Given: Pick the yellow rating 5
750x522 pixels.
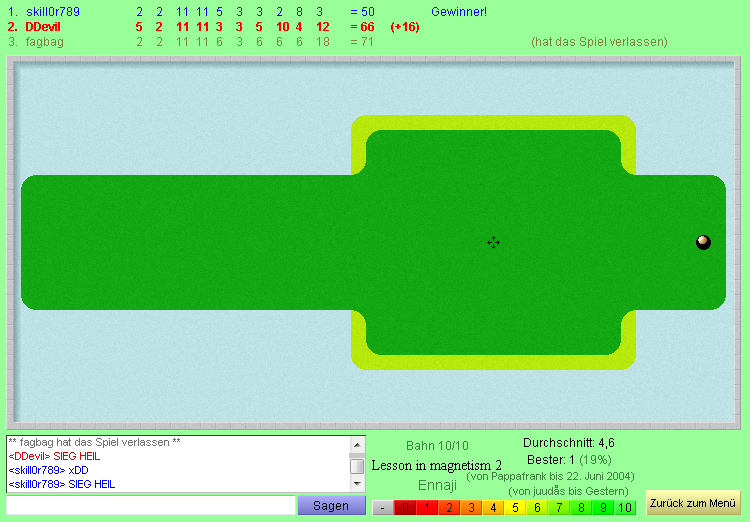Looking at the screenshot, I should pos(515,508).
